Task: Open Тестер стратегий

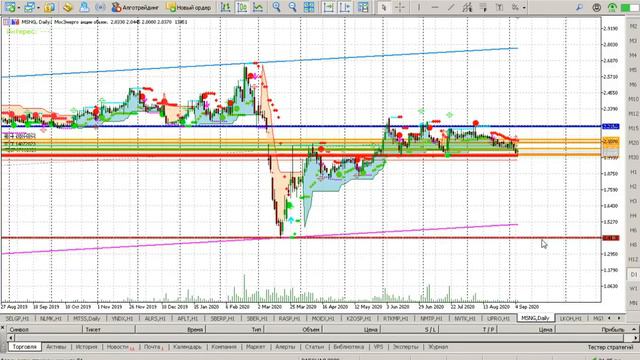Action: click(610, 347)
